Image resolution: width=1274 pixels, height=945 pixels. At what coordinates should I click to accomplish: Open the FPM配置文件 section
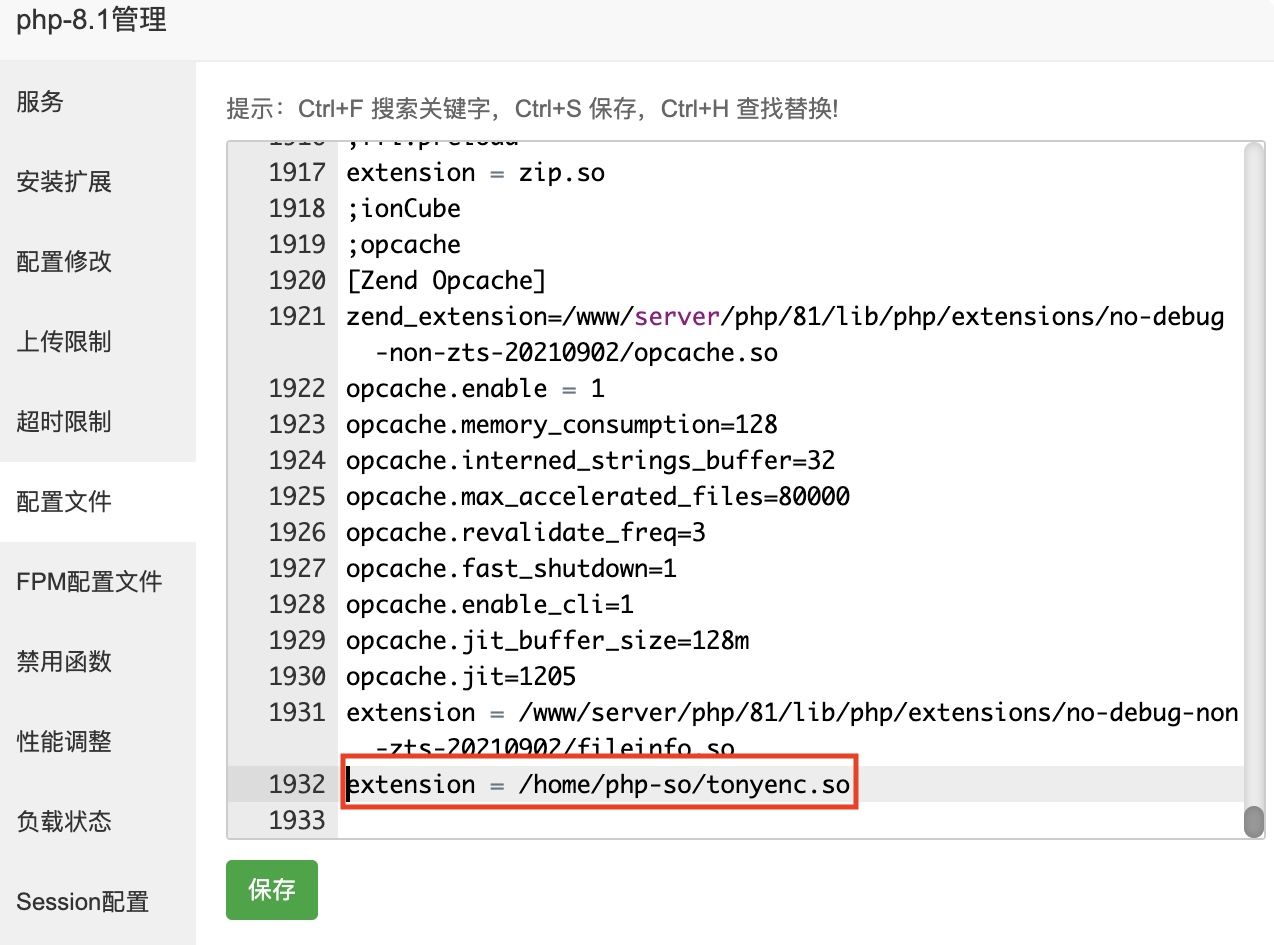click(89, 582)
